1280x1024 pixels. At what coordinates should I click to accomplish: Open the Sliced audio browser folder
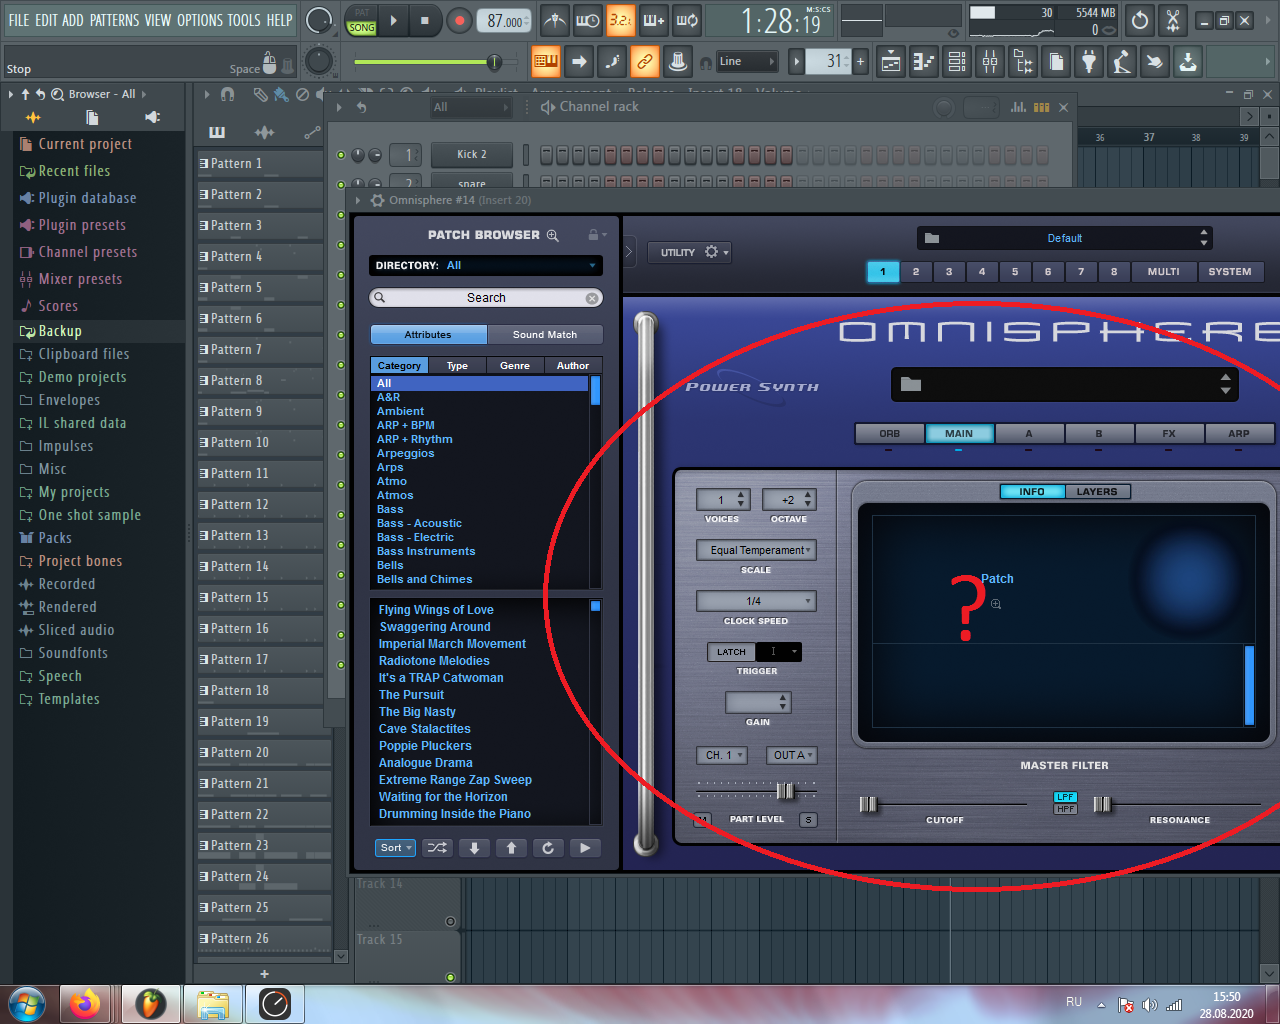tap(76, 630)
